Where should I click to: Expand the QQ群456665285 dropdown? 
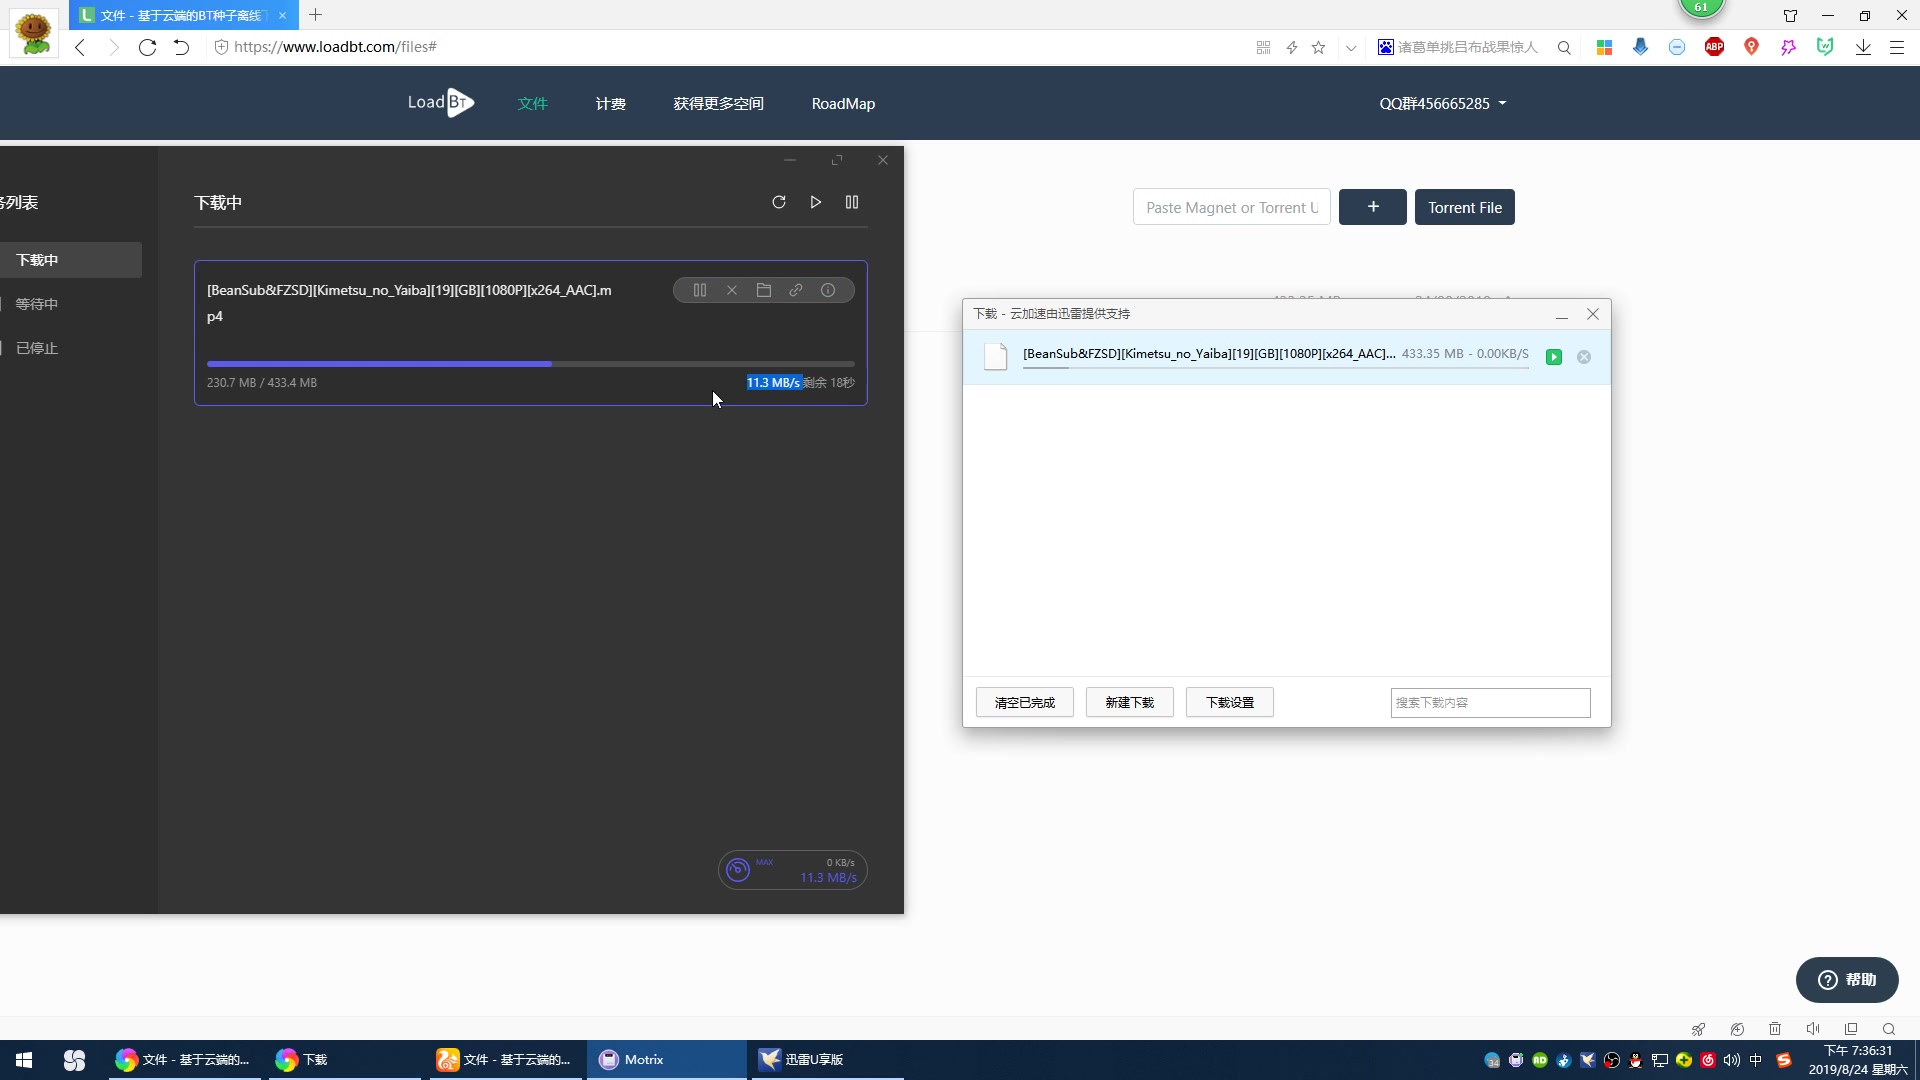coord(1443,104)
